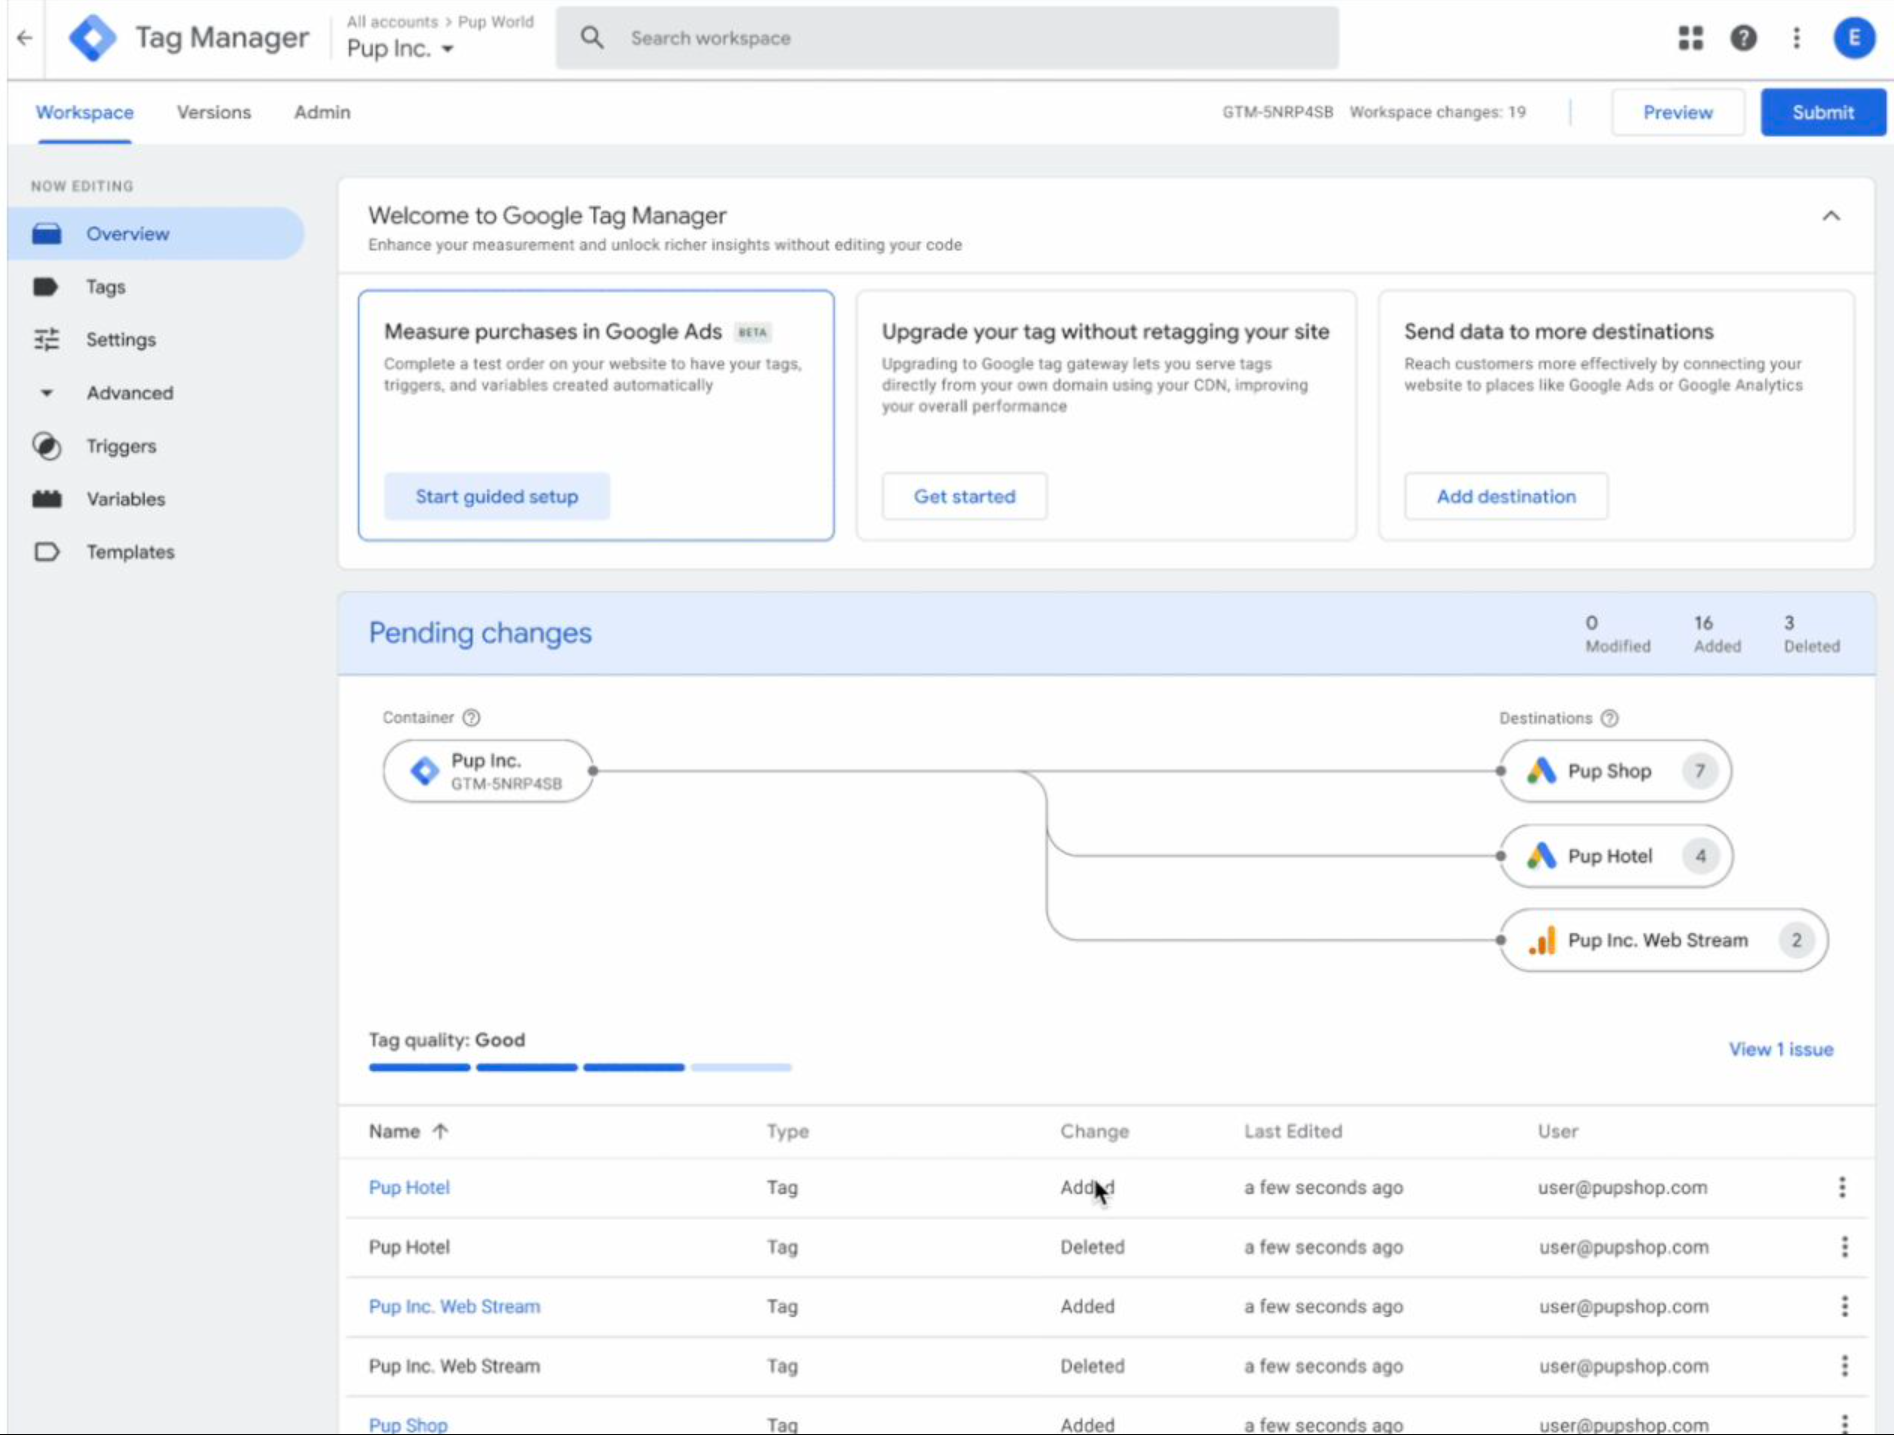
Task: Open Tags in the sidebar
Action: pyautogui.click(x=105, y=287)
